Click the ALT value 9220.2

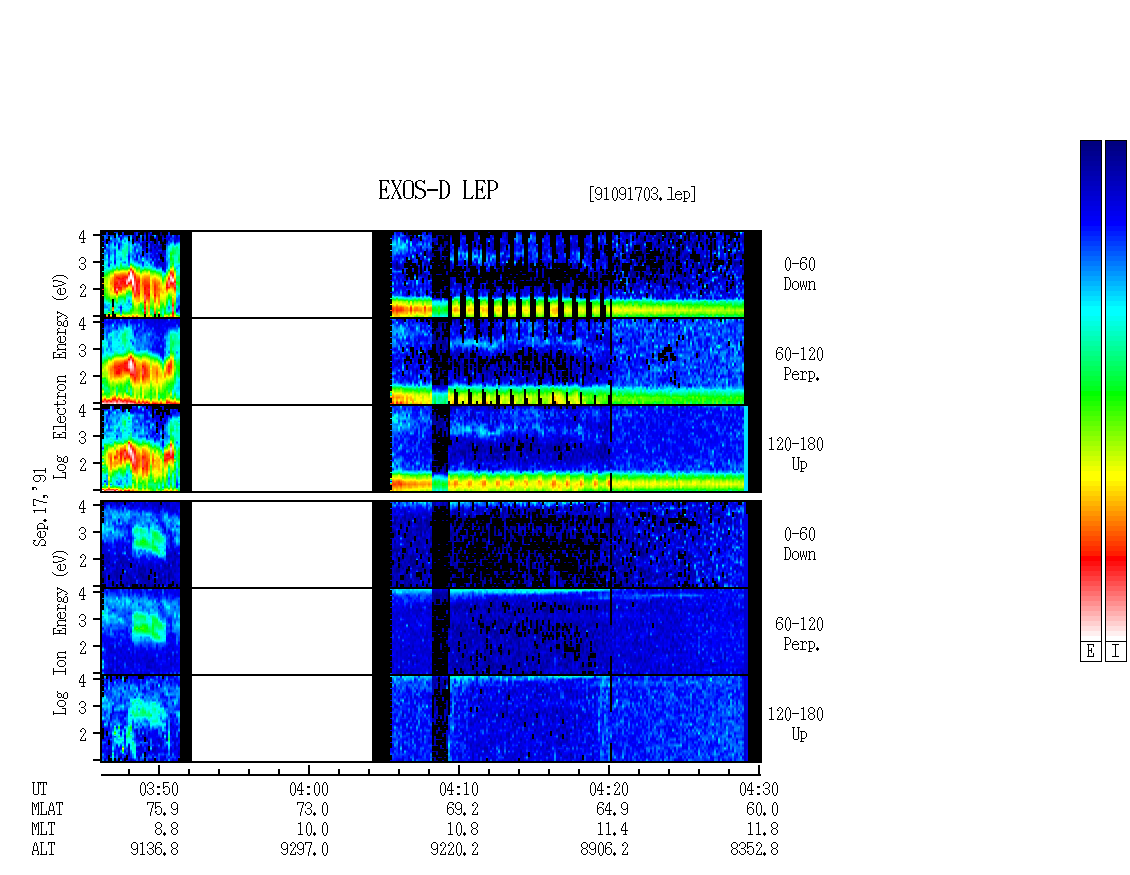(x=454, y=849)
